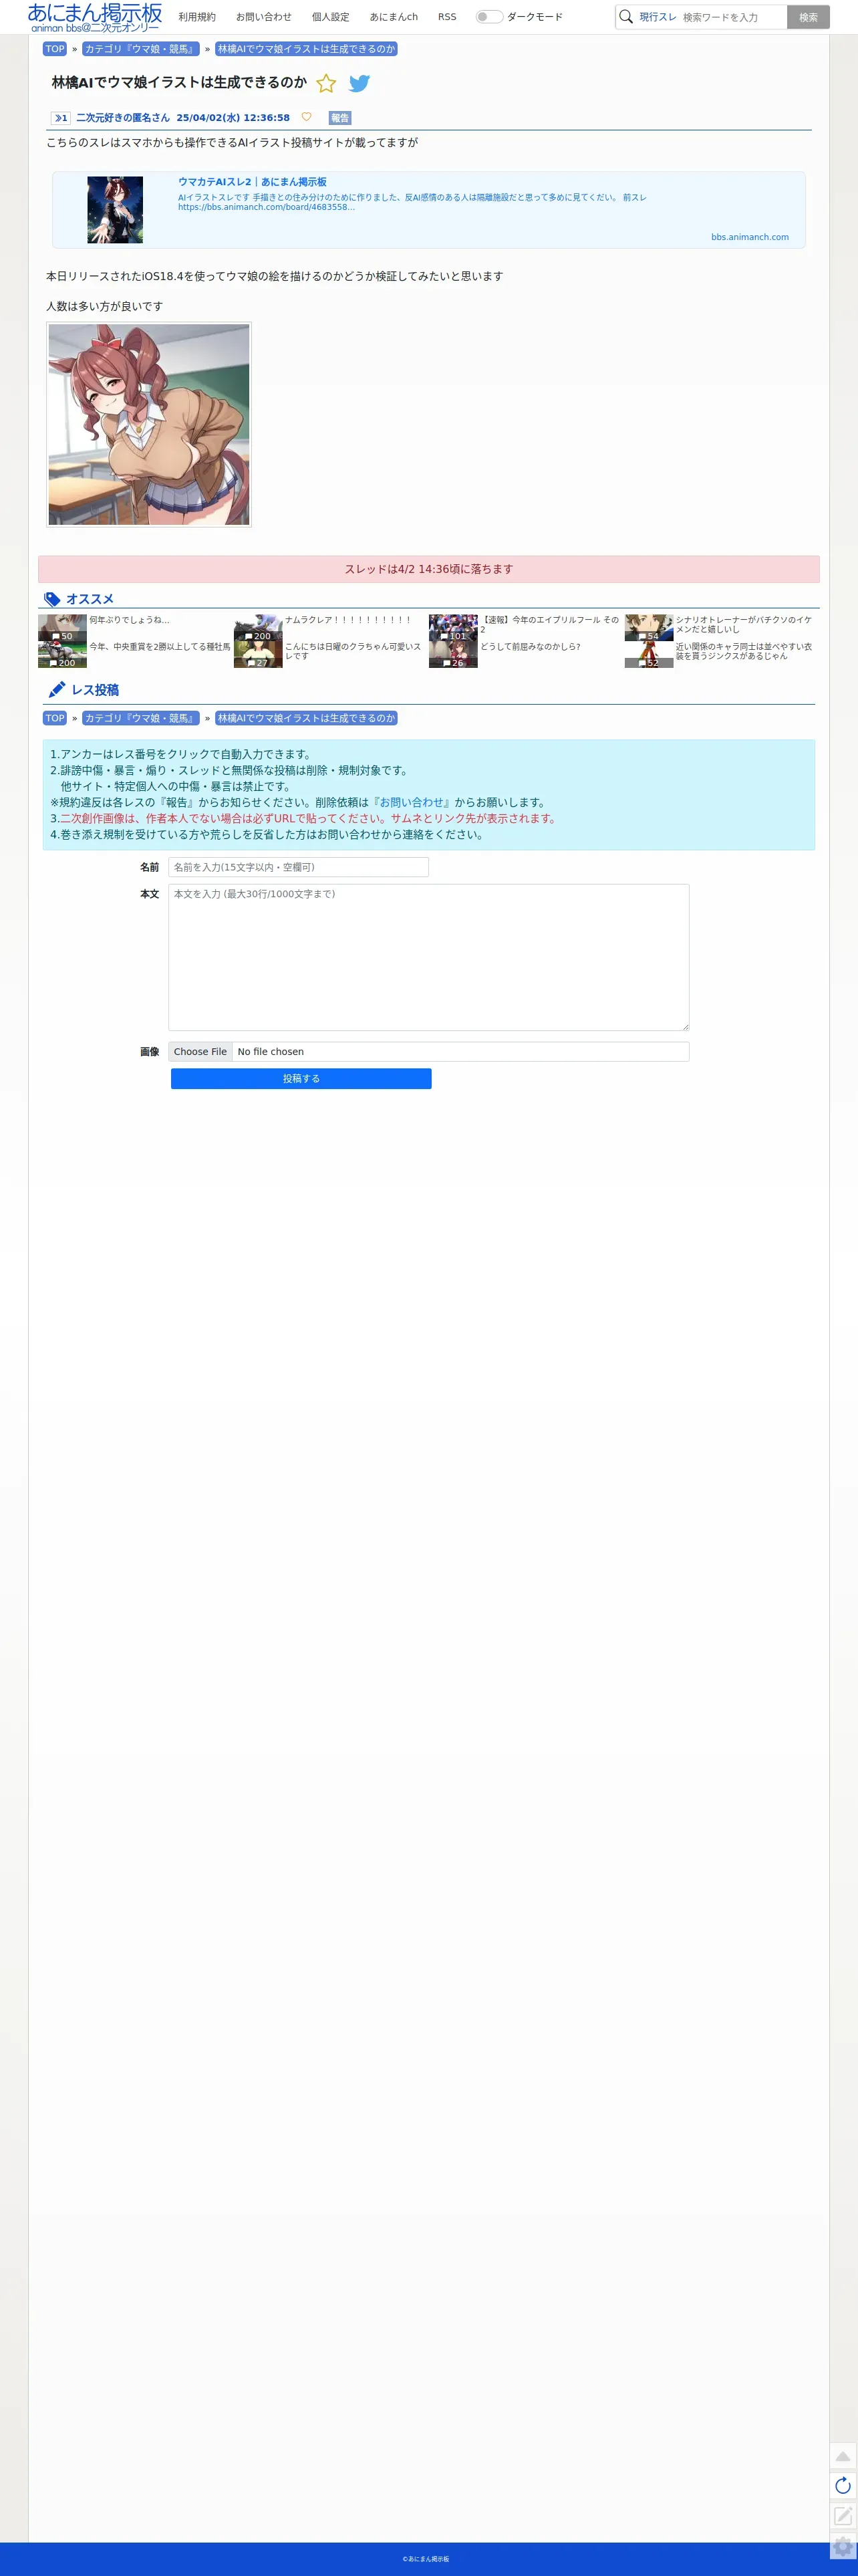The image size is (858, 2576).
Task: Open the floating gear settings icon
Action: tap(842, 2546)
